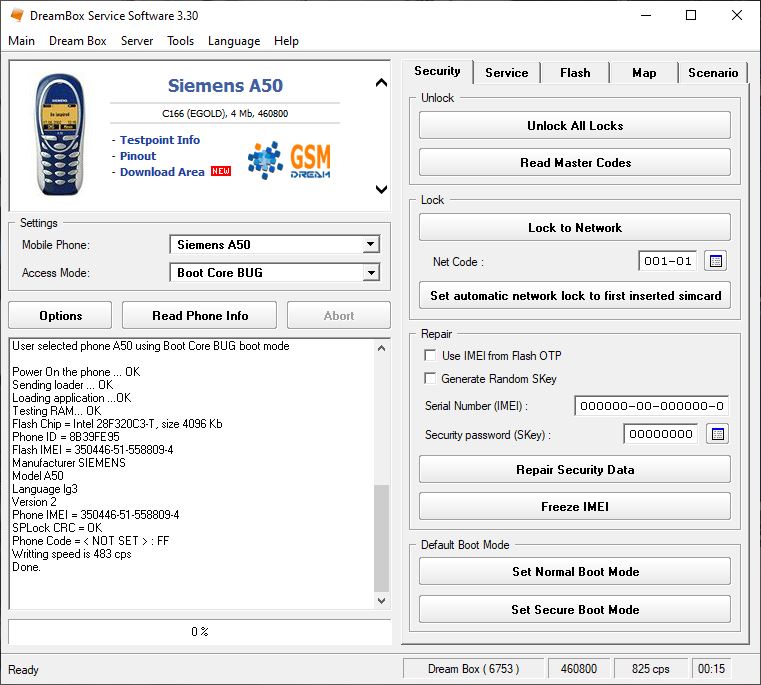Click the Read Phone Info button
Screen dimensions: 761x685
200,316
